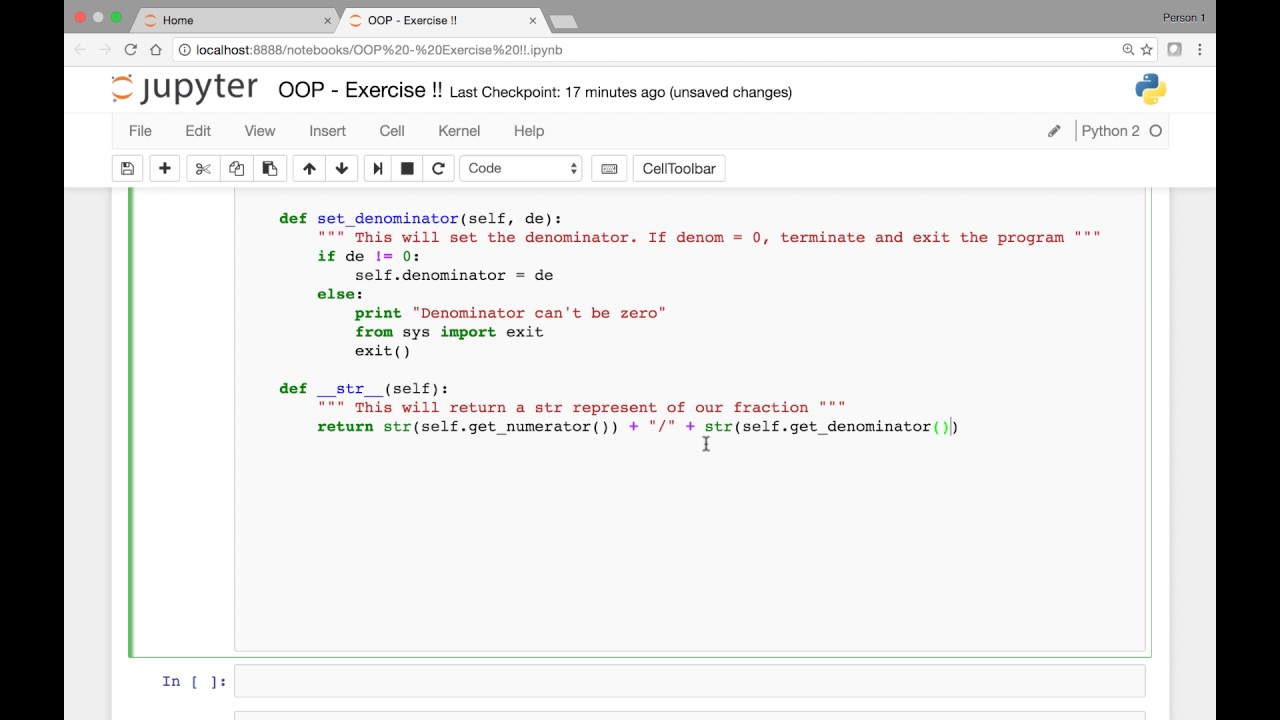
Task: Click the 'def __str__(self):' line
Action: tap(364, 388)
